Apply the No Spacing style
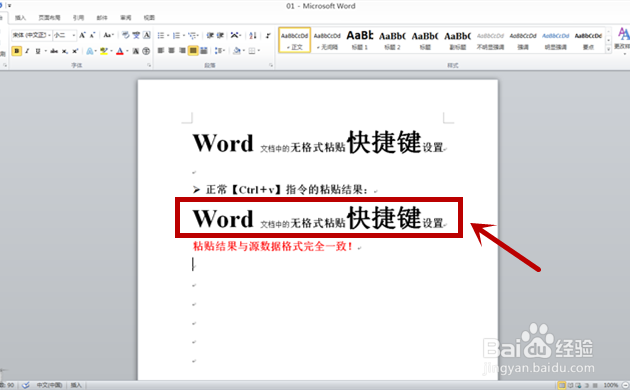The image size is (630, 390). pos(327,40)
